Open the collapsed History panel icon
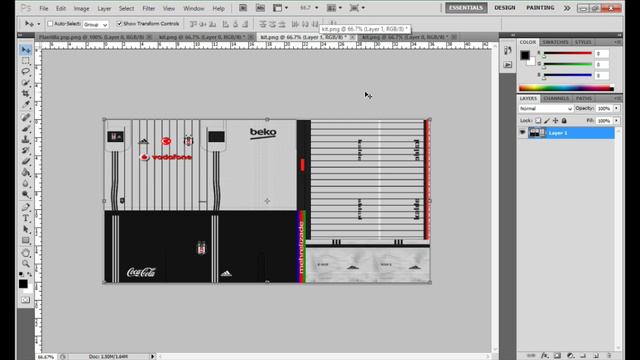Screen dimensions: 640x360 pos(507,51)
